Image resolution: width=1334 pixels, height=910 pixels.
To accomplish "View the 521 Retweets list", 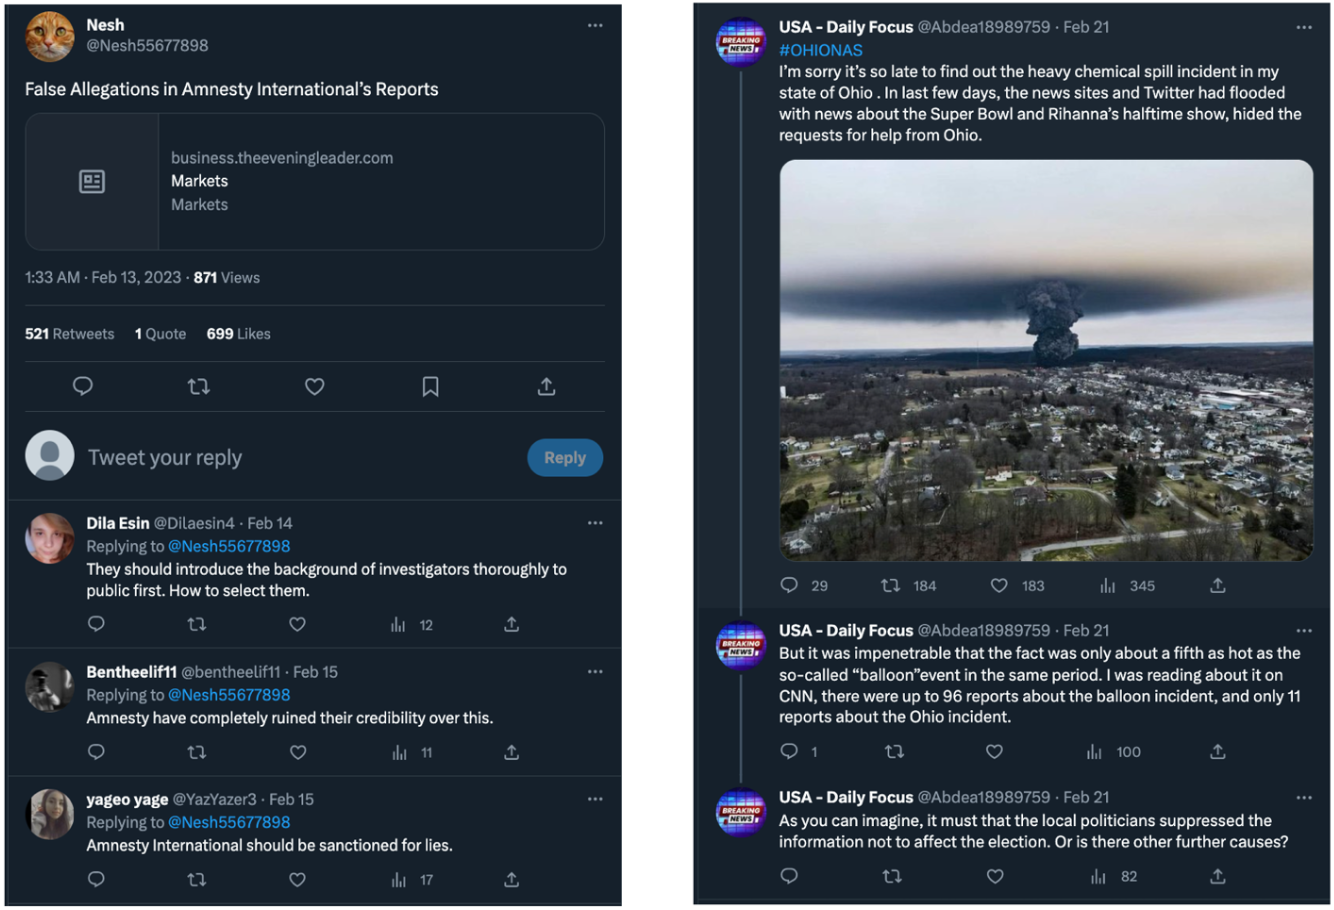I will coord(69,334).
